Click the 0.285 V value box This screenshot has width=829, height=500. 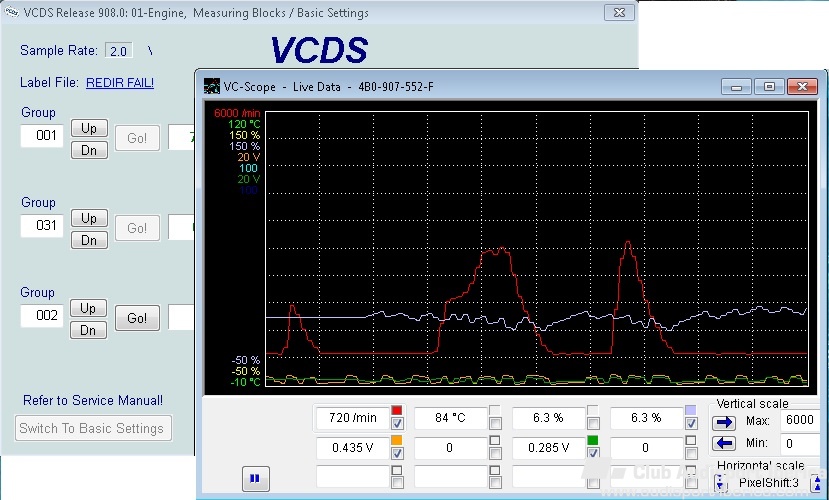point(549,448)
